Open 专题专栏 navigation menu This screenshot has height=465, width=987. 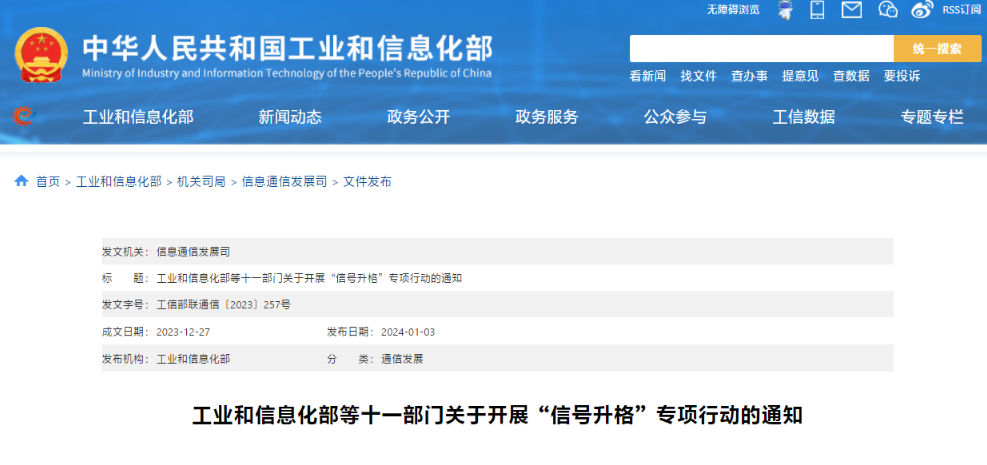pos(932,117)
